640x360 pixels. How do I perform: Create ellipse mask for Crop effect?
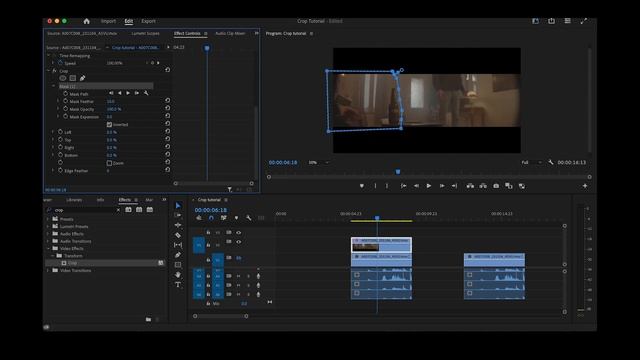coord(62,78)
